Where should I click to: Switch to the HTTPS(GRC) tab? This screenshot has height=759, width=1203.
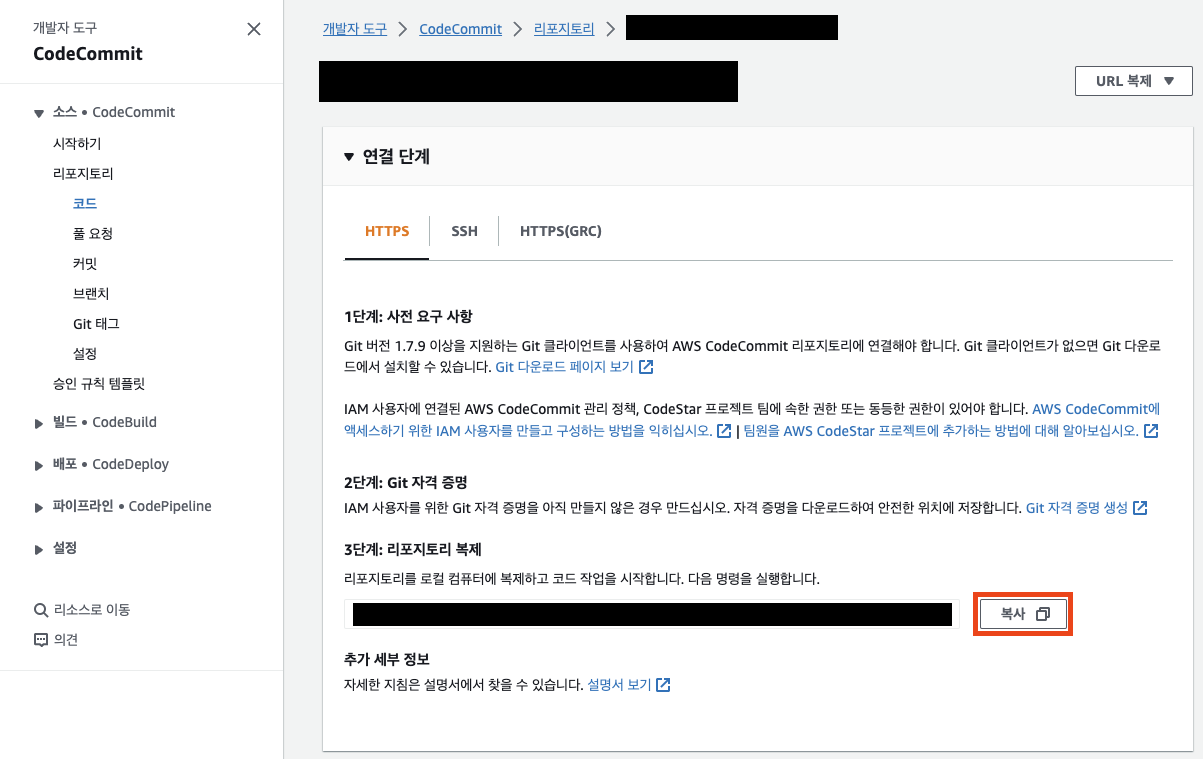pos(560,231)
